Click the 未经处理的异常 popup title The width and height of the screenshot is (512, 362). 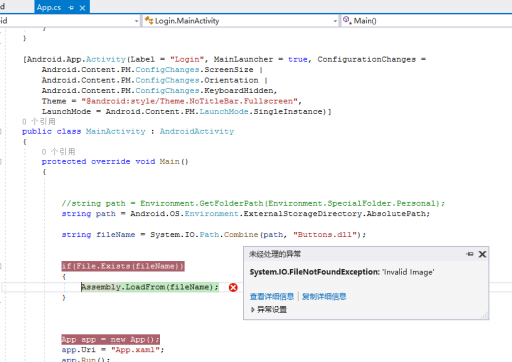pyautogui.click(x=275, y=254)
